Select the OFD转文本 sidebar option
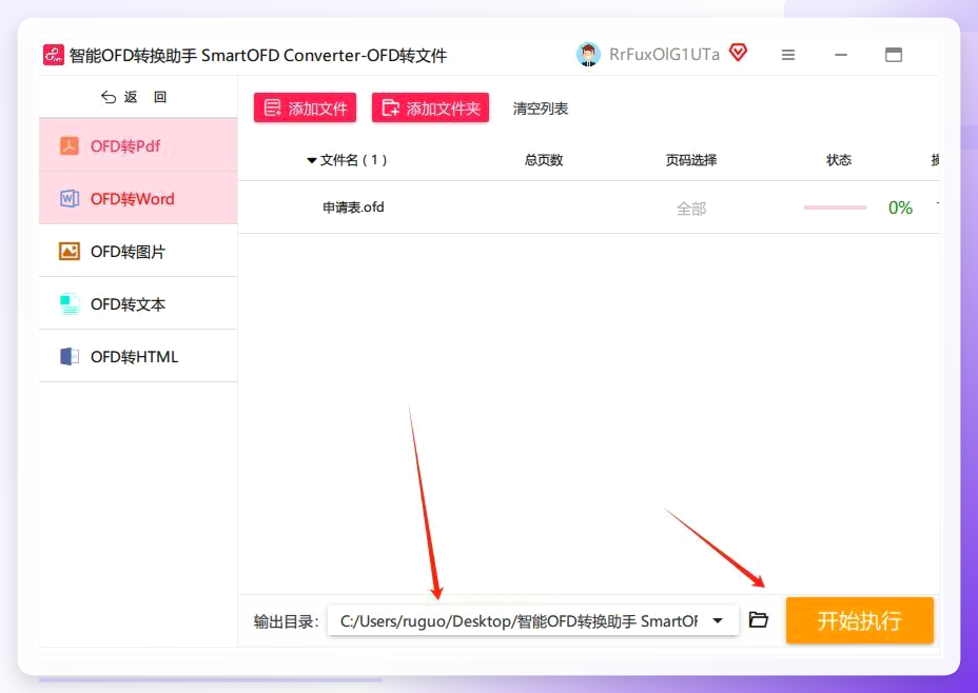Viewport: 978px width, 693px height. click(138, 304)
